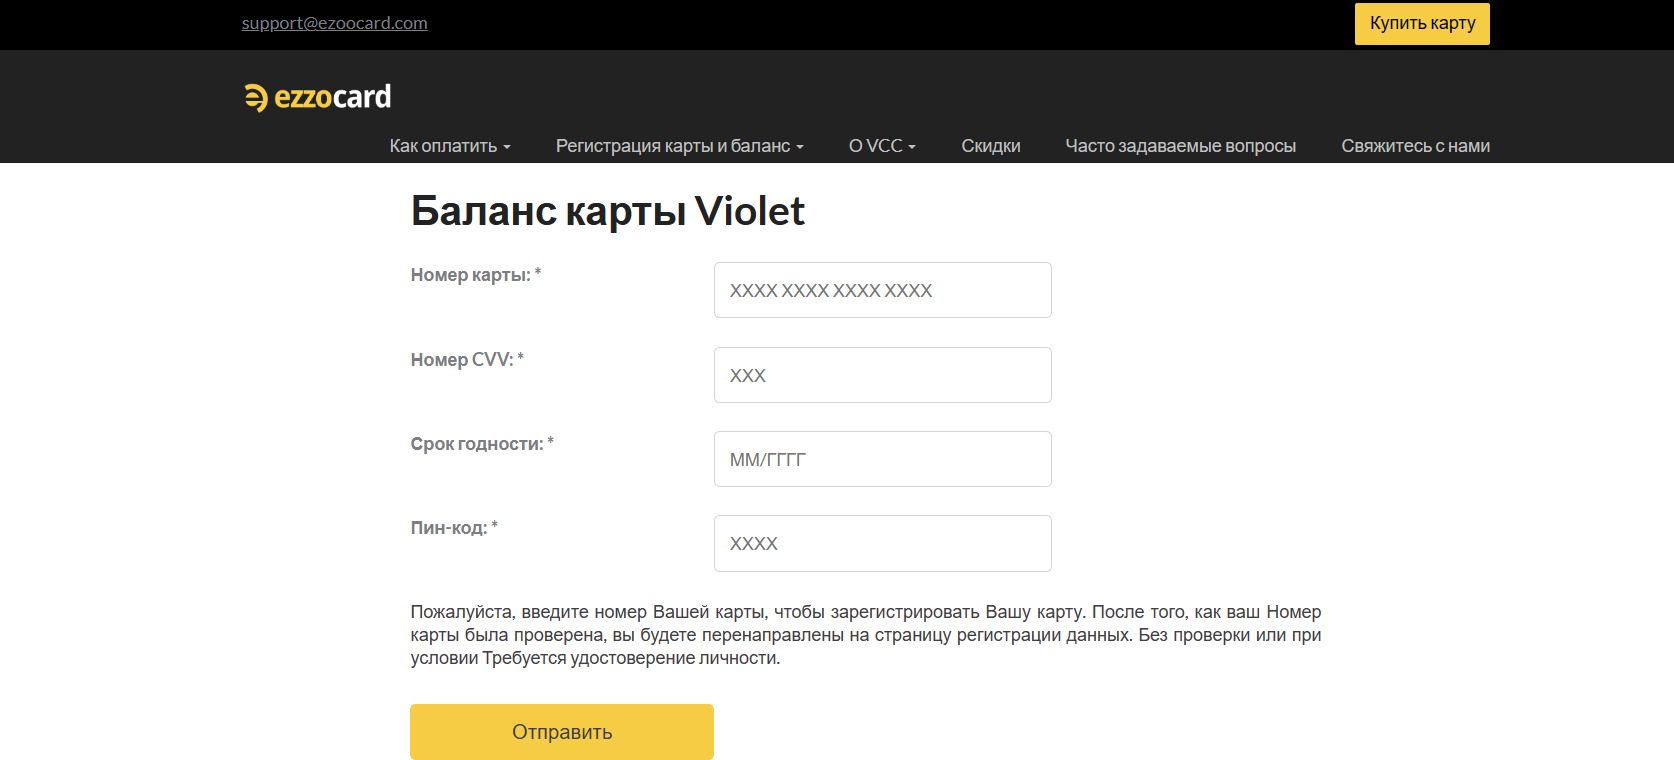
Task: Click the Пин-код label text
Action: click(448, 528)
